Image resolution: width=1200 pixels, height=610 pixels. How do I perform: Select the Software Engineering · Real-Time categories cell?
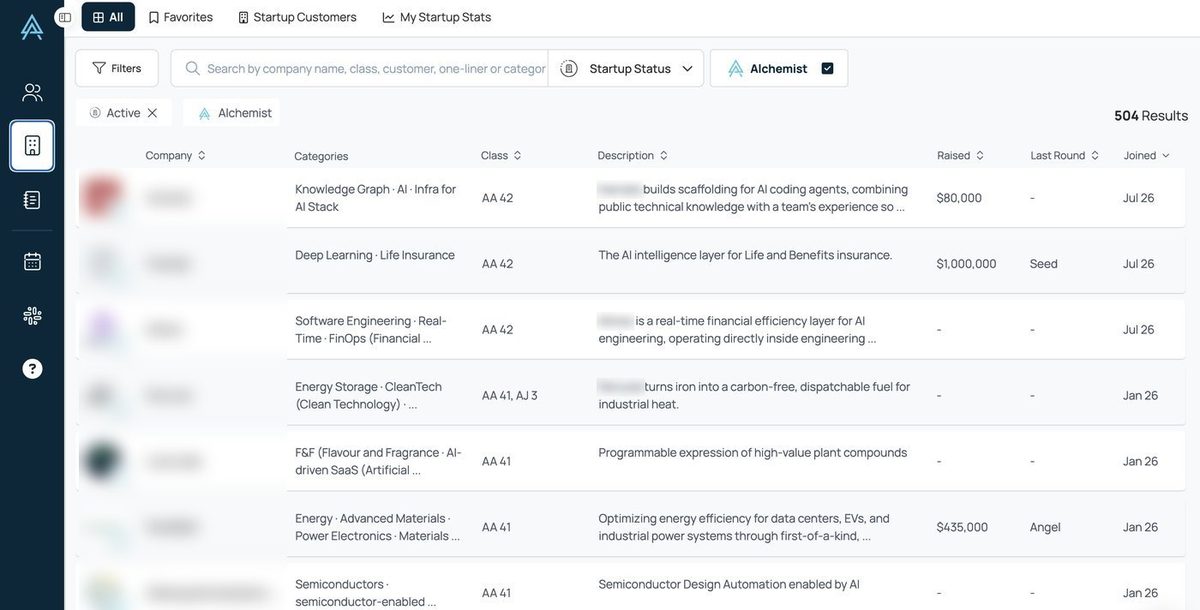pyautogui.click(x=371, y=329)
